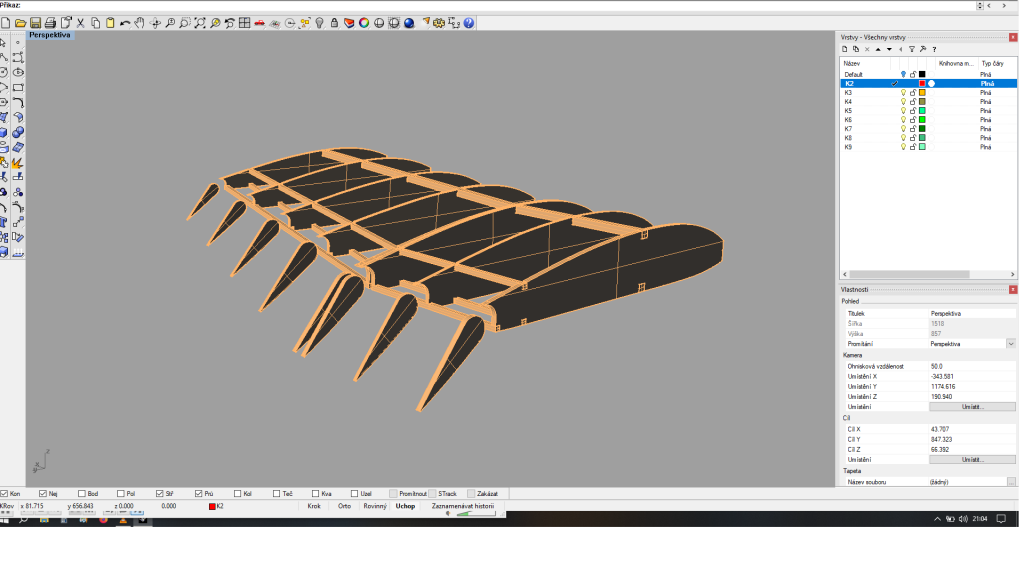The image size is (1024, 576).
Task: Open the Help question mark icon
Action: coord(468,22)
